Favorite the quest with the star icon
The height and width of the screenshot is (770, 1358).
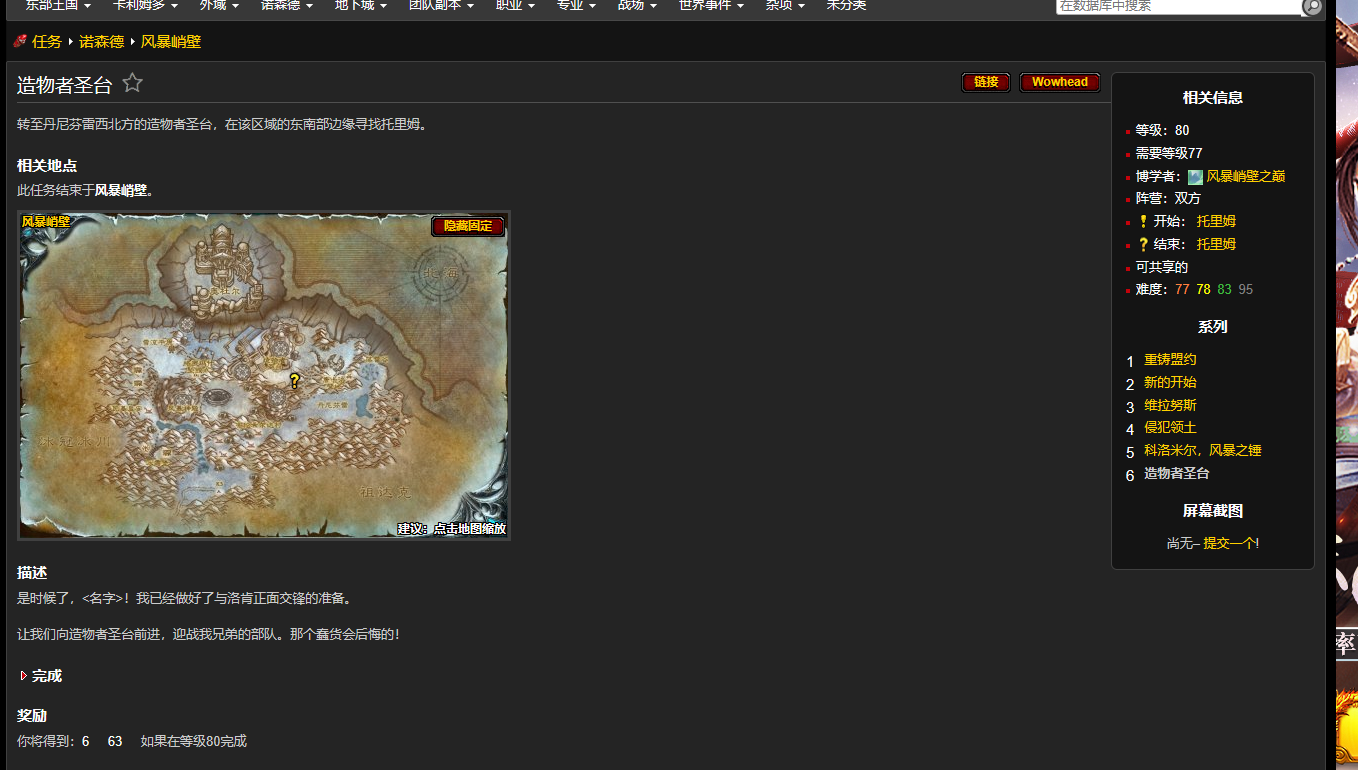pos(132,83)
